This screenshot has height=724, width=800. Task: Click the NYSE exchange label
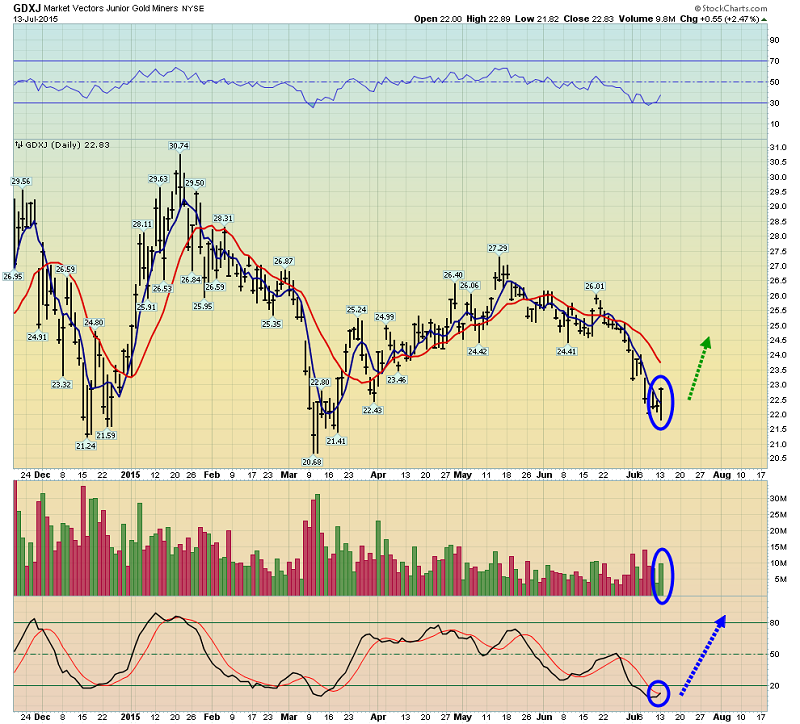pyautogui.click(x=192, y=9)
